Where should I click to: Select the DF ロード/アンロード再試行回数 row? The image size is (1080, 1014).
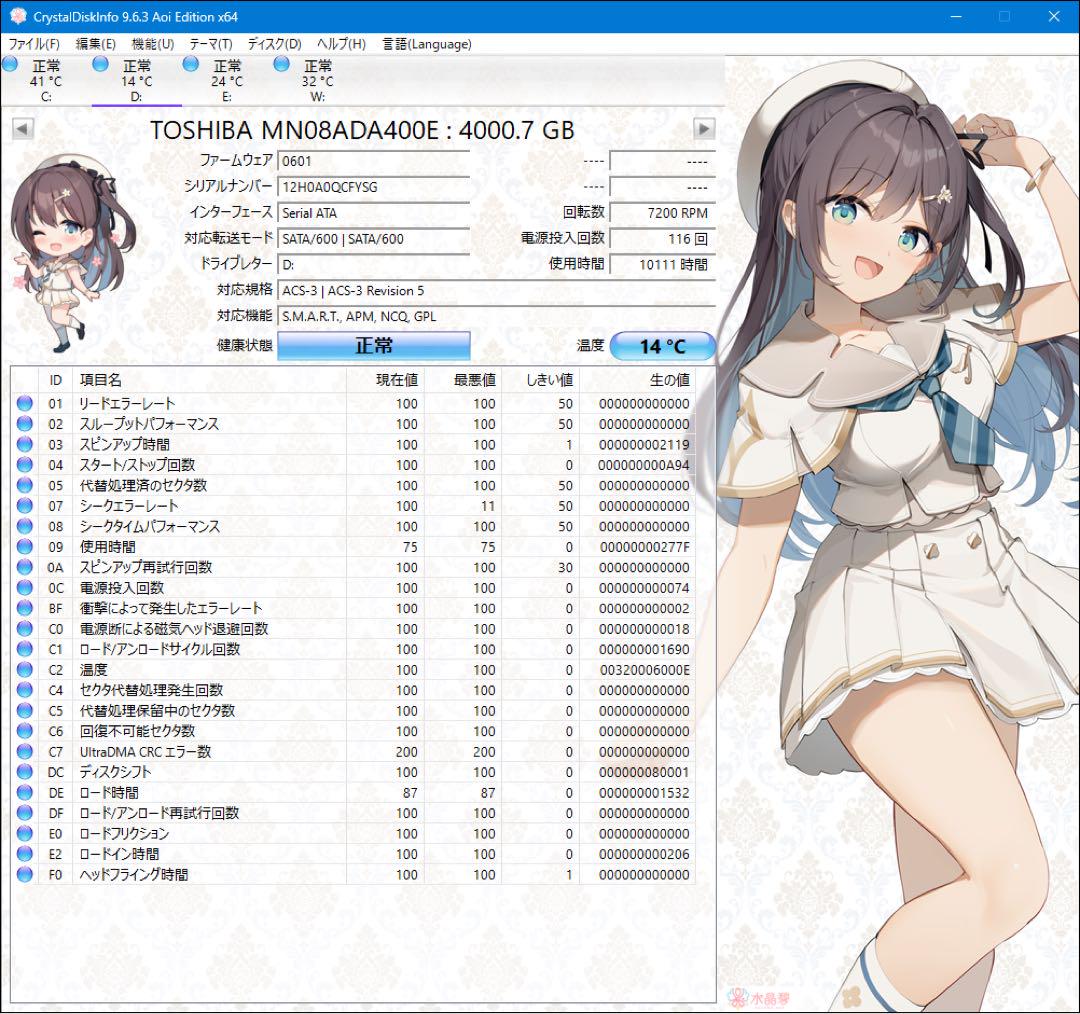pyautogui.click(x=353, y=813)
